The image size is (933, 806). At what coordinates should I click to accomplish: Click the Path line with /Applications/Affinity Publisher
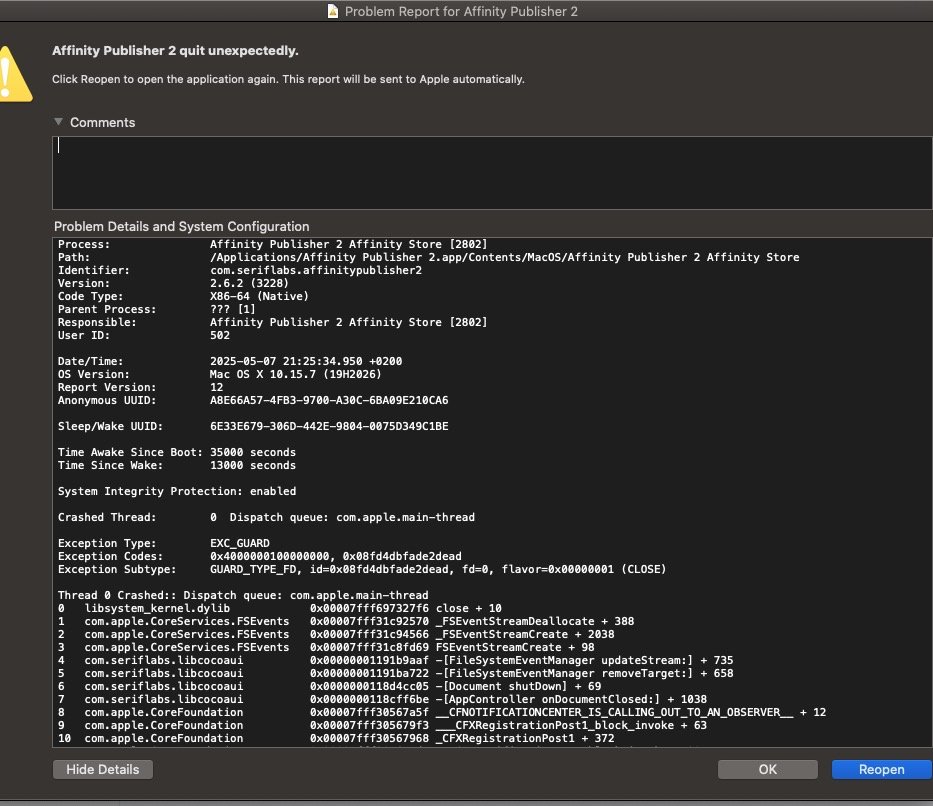pyautogui.click(x=428, y=257)
